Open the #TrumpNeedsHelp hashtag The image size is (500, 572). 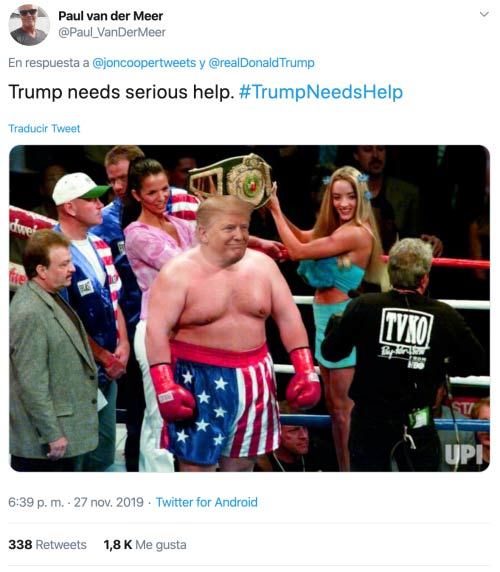click(321, 92)
